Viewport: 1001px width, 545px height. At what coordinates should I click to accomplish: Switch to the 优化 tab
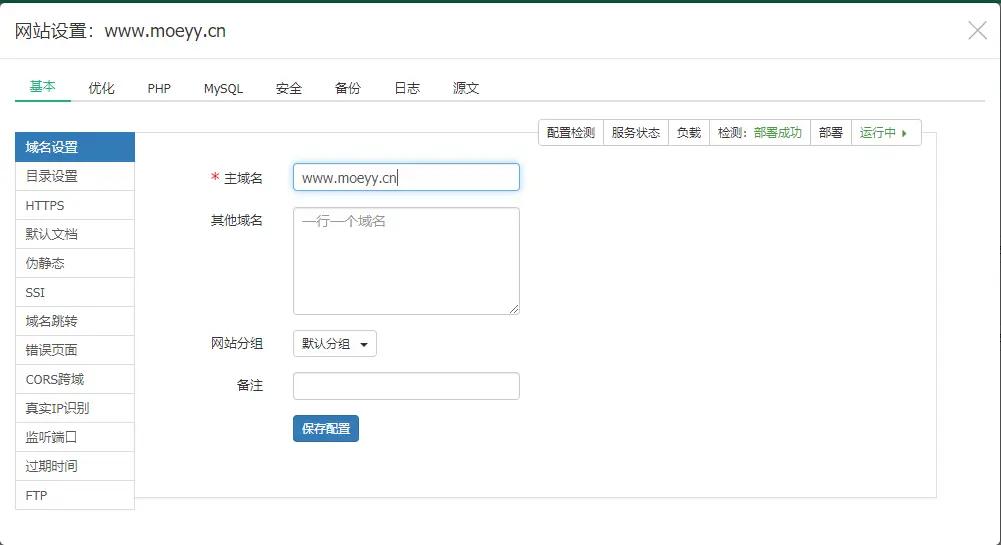click(101, 88)
